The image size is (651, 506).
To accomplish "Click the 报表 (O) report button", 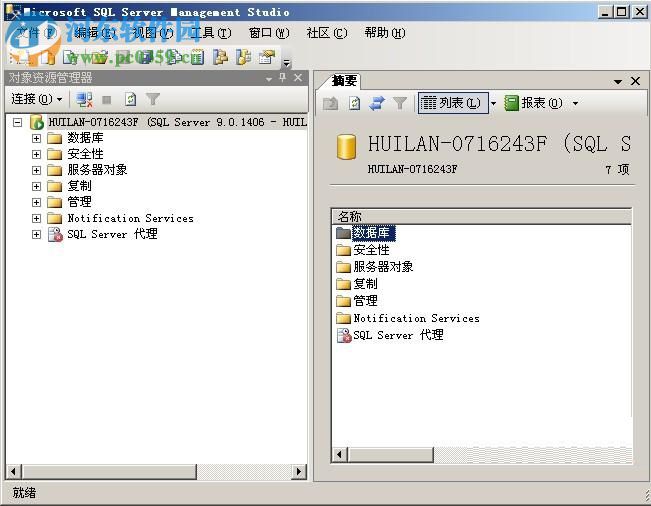I will click(534, 103).
